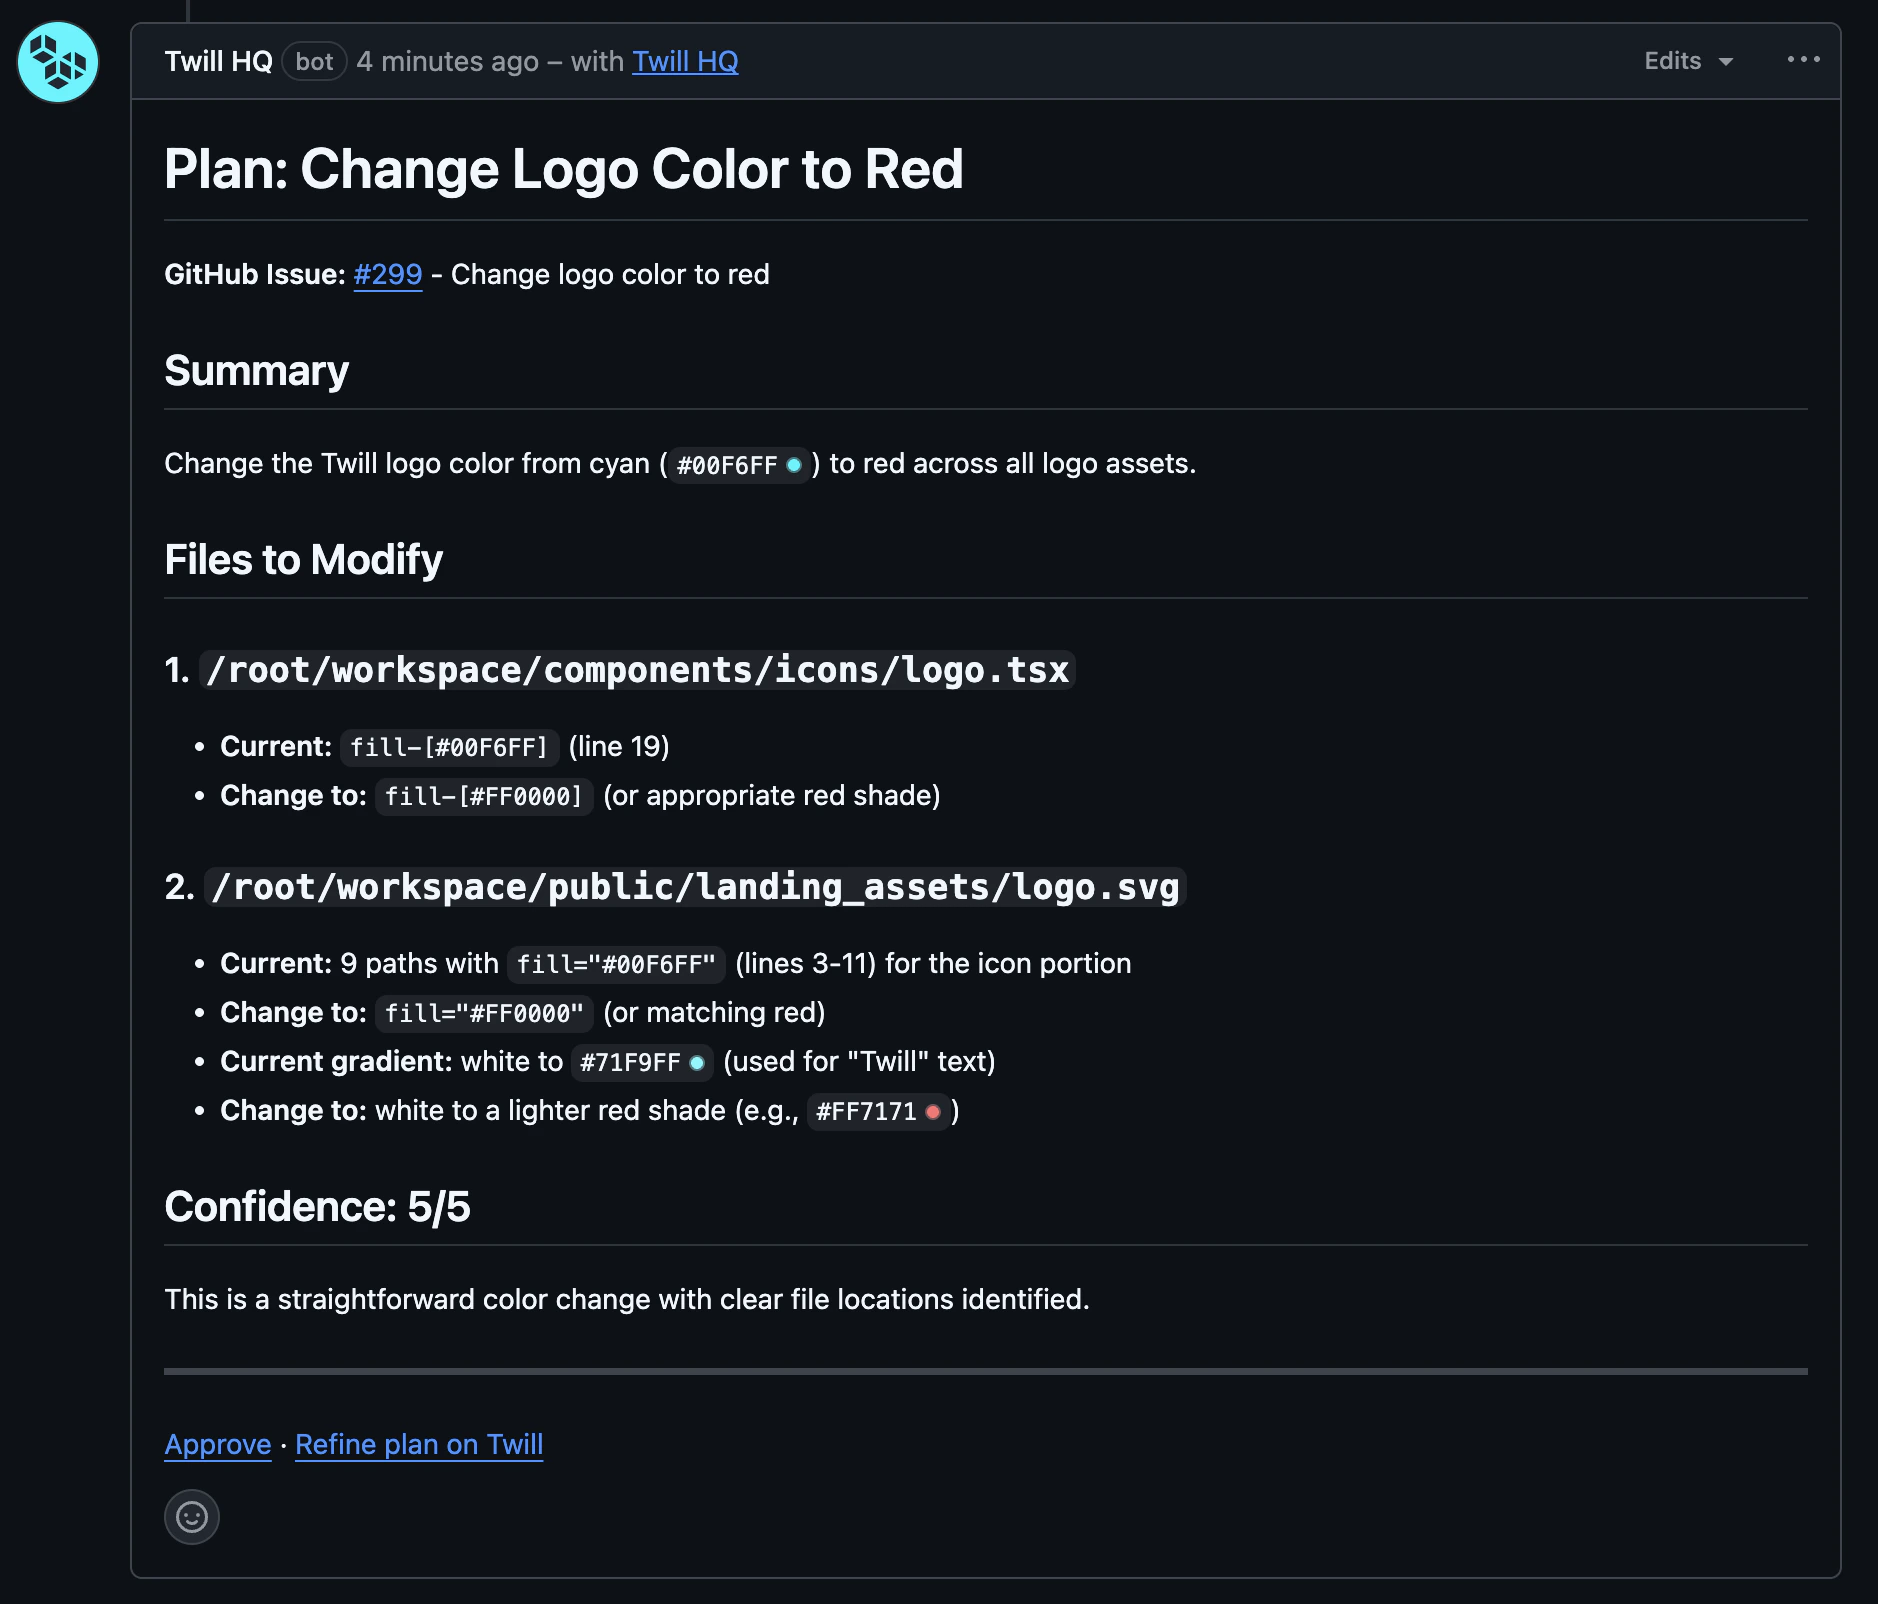This screenshot has height=1604, width=1878.
Task: Click the Files to Modify heading
Action: tap(303, 560)
